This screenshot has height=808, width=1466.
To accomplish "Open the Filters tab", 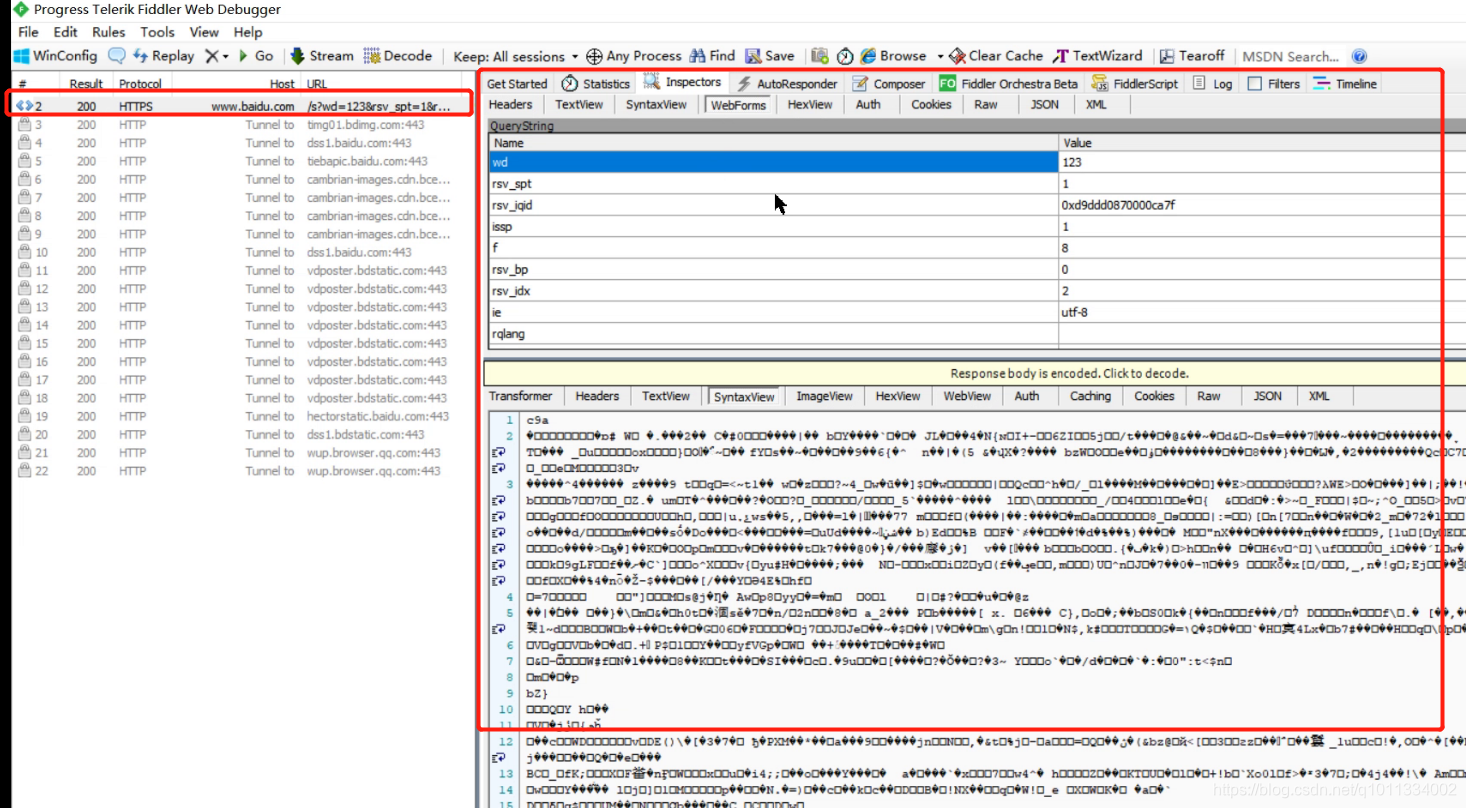I will point(1274,84).
